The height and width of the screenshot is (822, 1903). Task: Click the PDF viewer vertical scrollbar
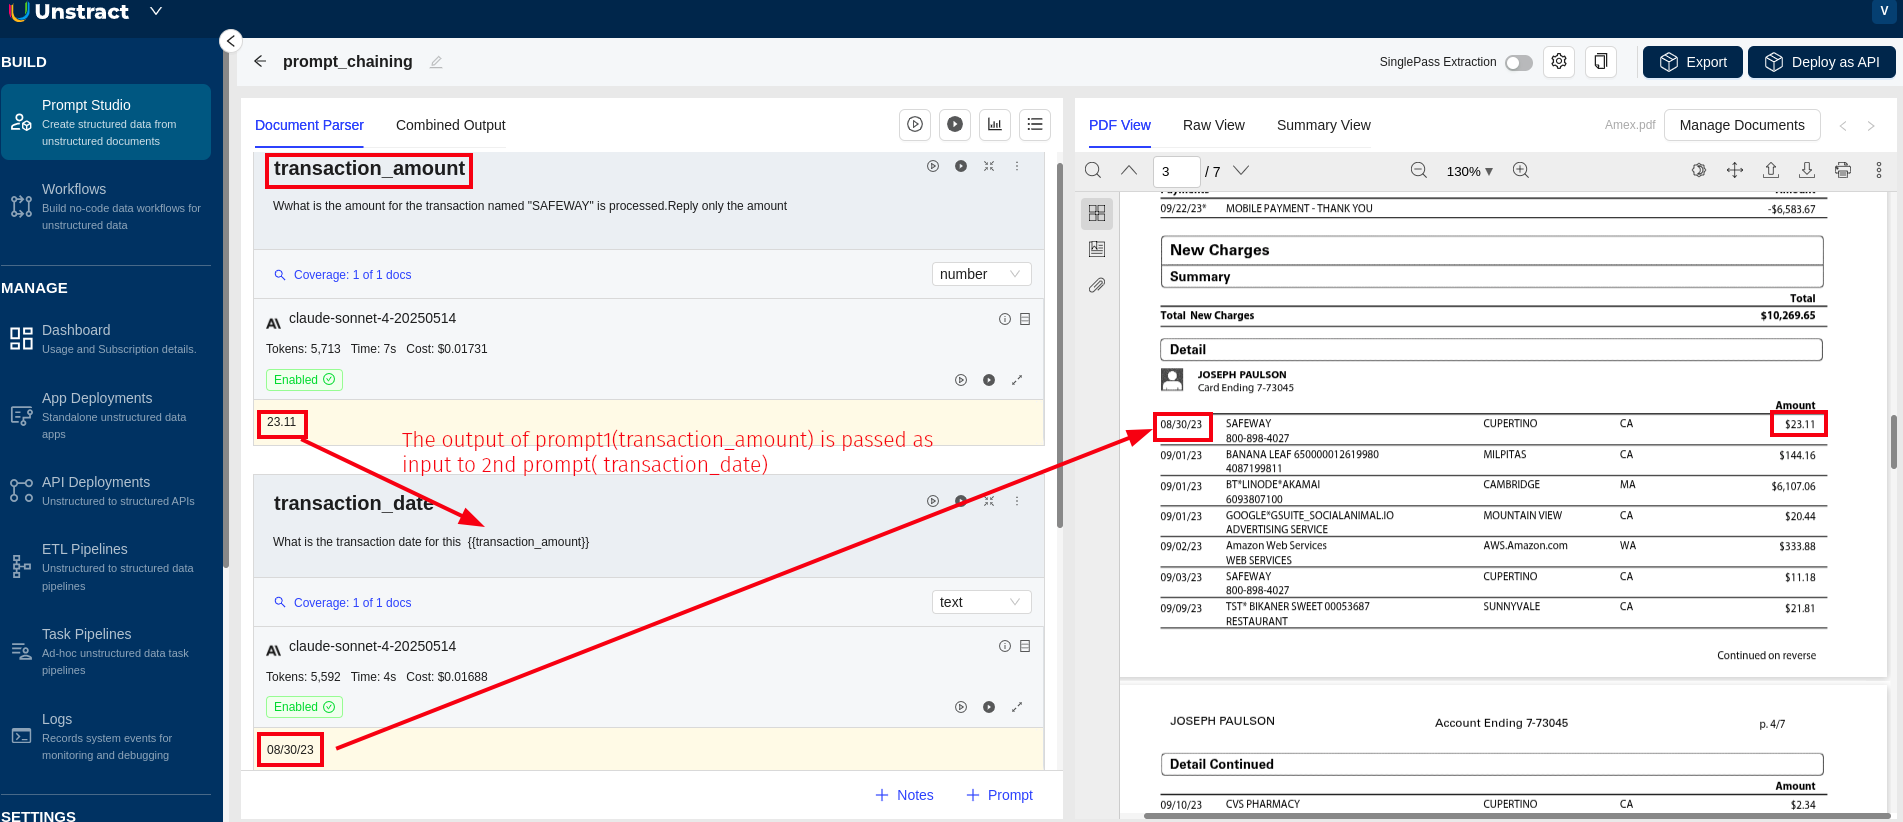pyautogui.click(x=1893, y=441)
